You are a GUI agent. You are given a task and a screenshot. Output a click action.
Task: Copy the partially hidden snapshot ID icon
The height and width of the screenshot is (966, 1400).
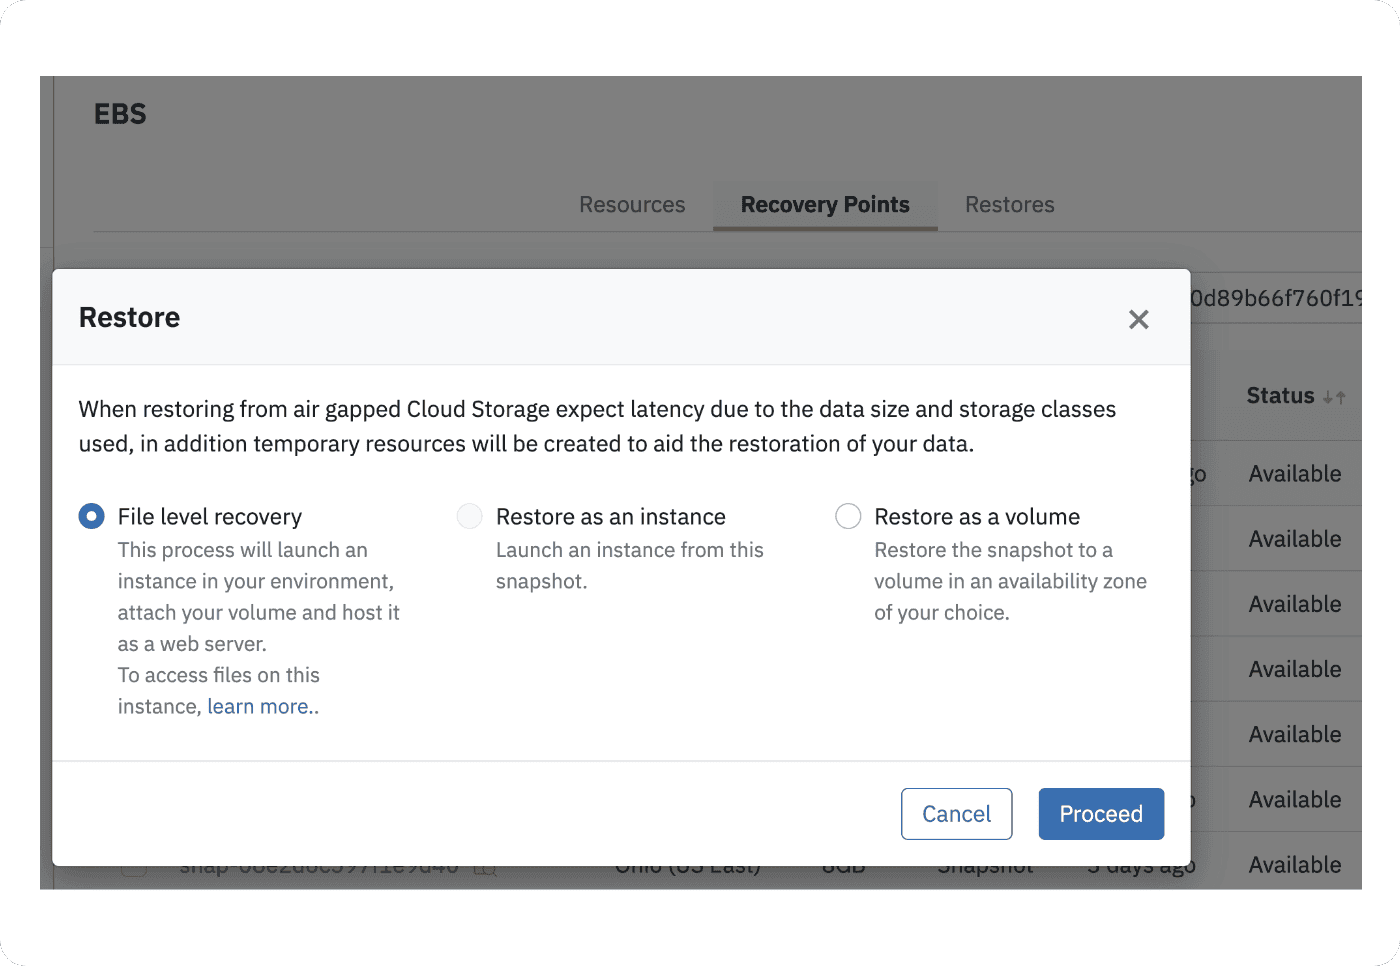click(x=485, y=870)
